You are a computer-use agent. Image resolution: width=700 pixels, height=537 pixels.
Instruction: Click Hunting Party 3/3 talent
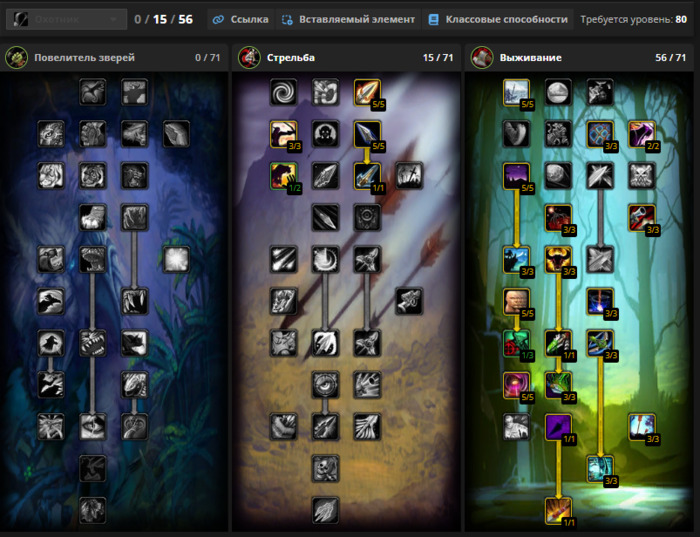coord(600,469)
